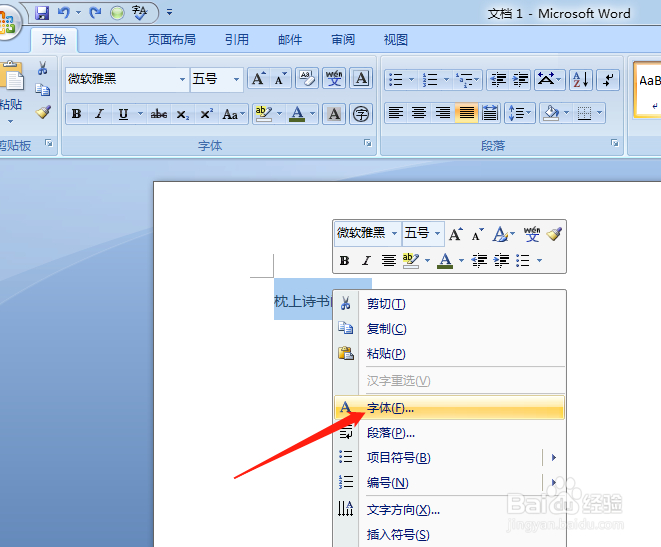Viewport: 661px width, 547px height.
Task: Click the Enclose Characters circled icon
Action: (x=361, y=114)
